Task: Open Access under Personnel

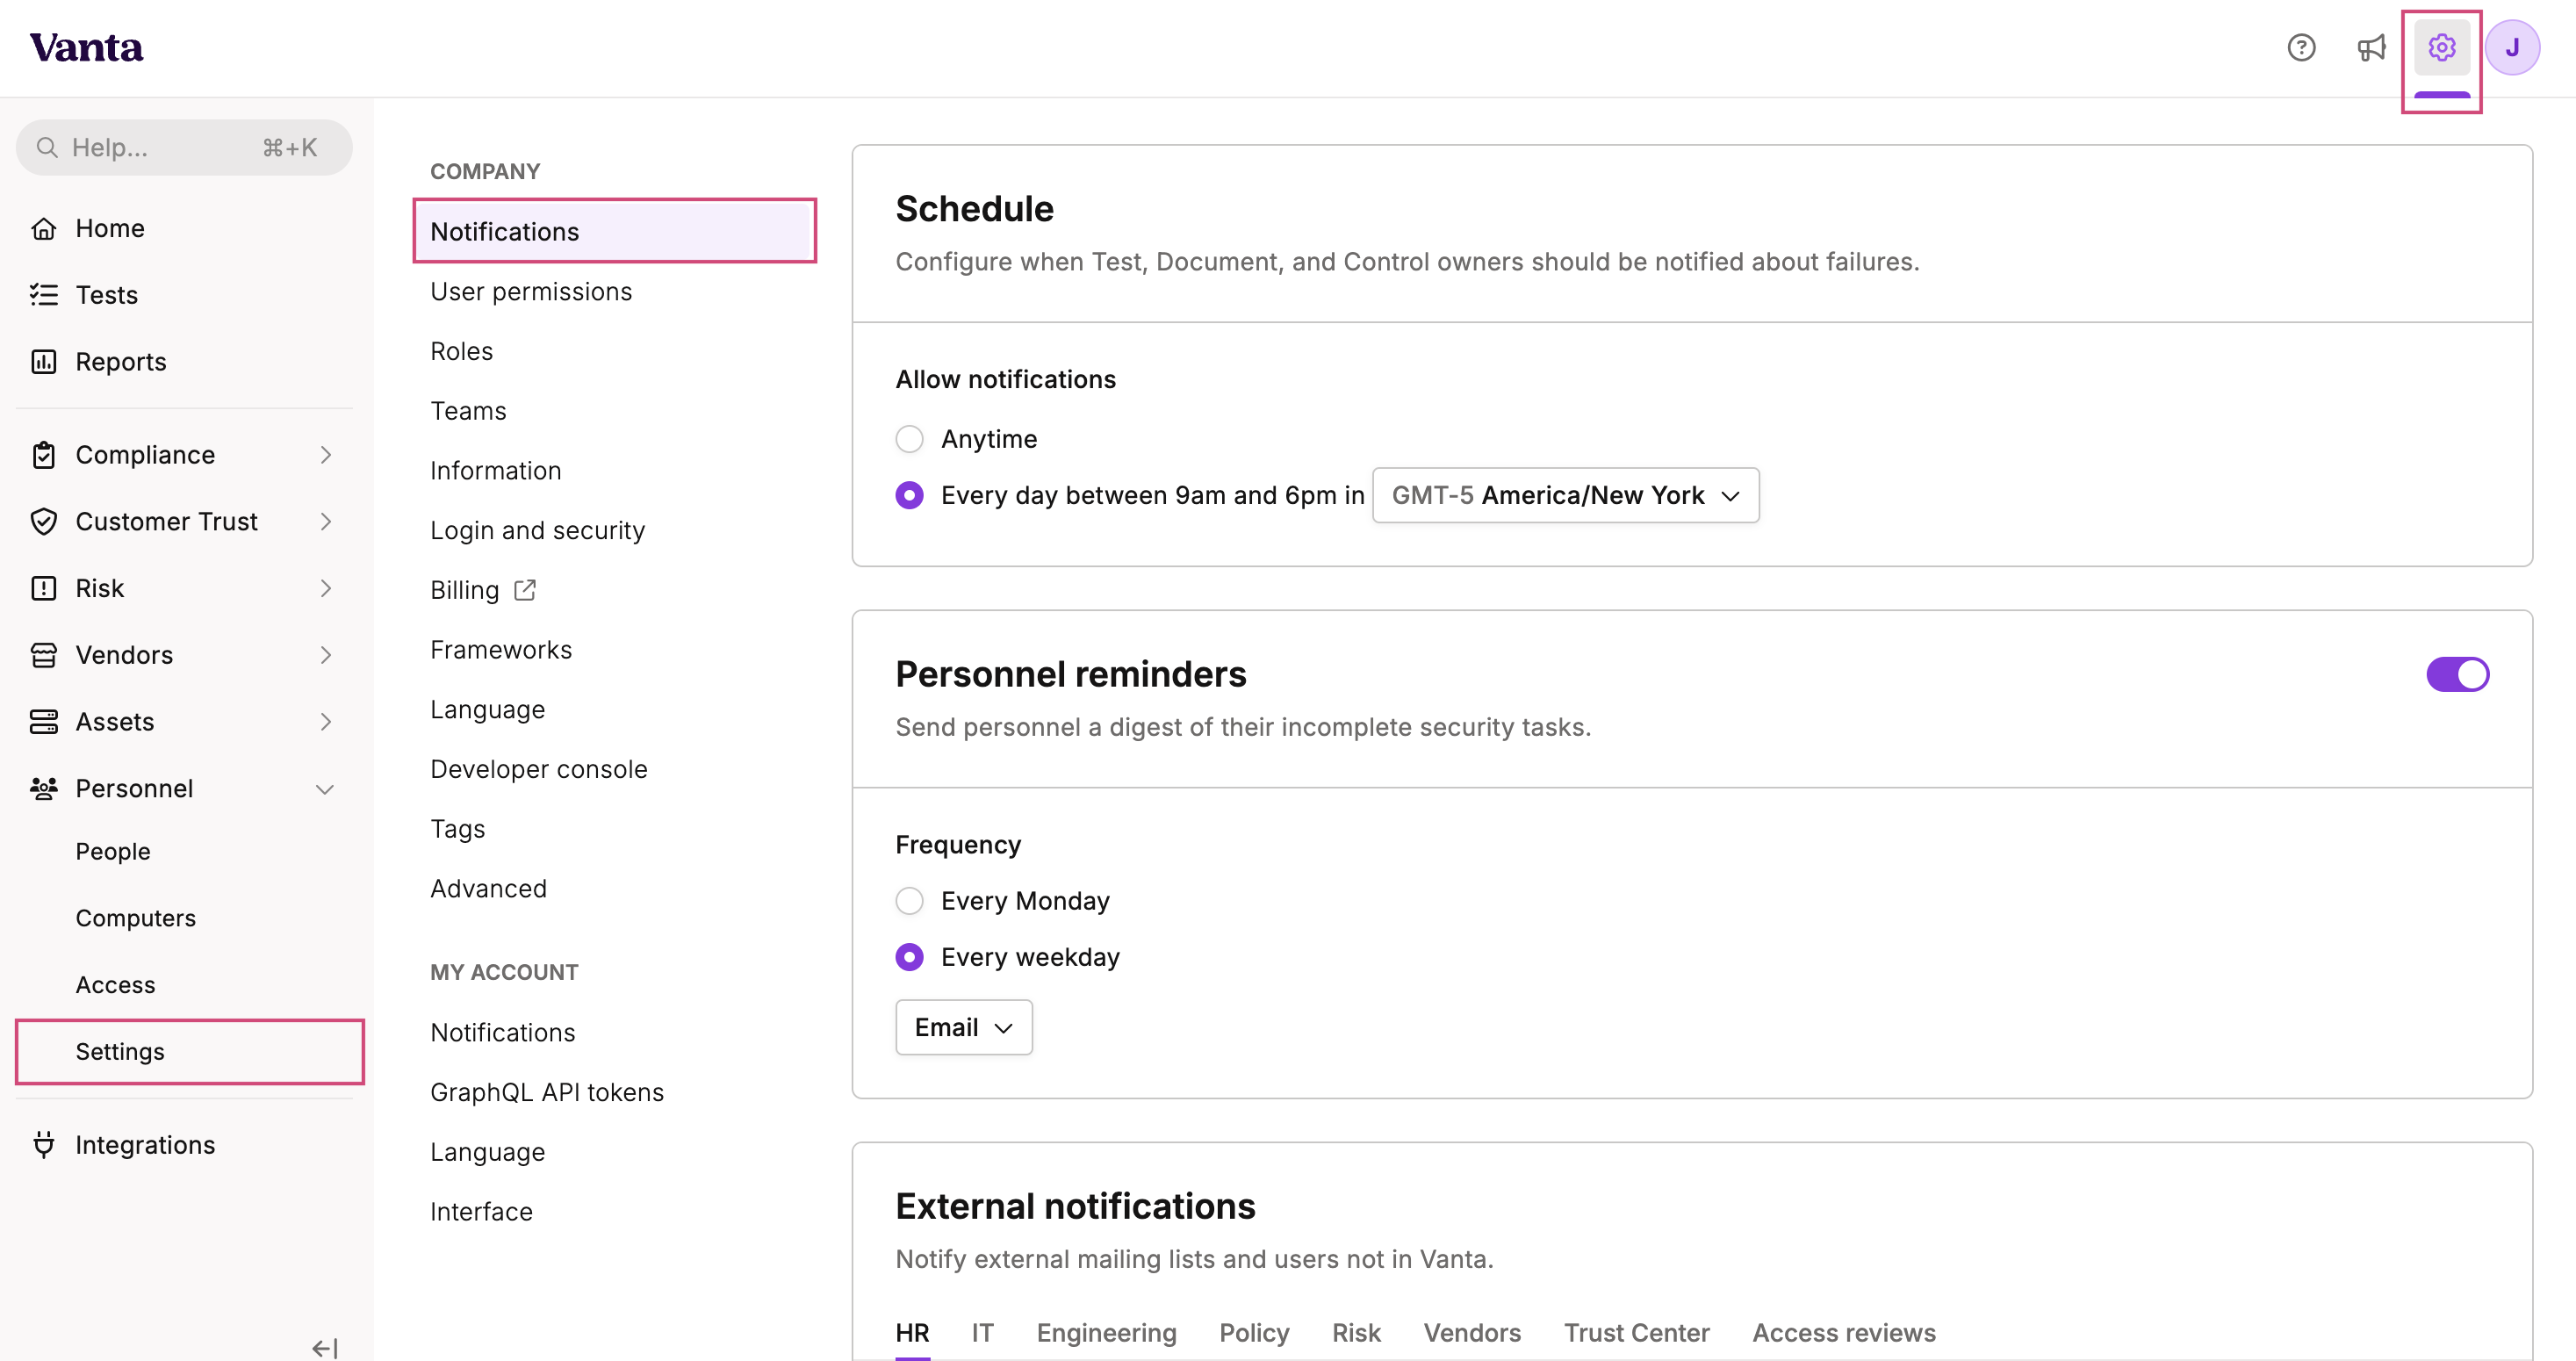Action: [115, 984]
